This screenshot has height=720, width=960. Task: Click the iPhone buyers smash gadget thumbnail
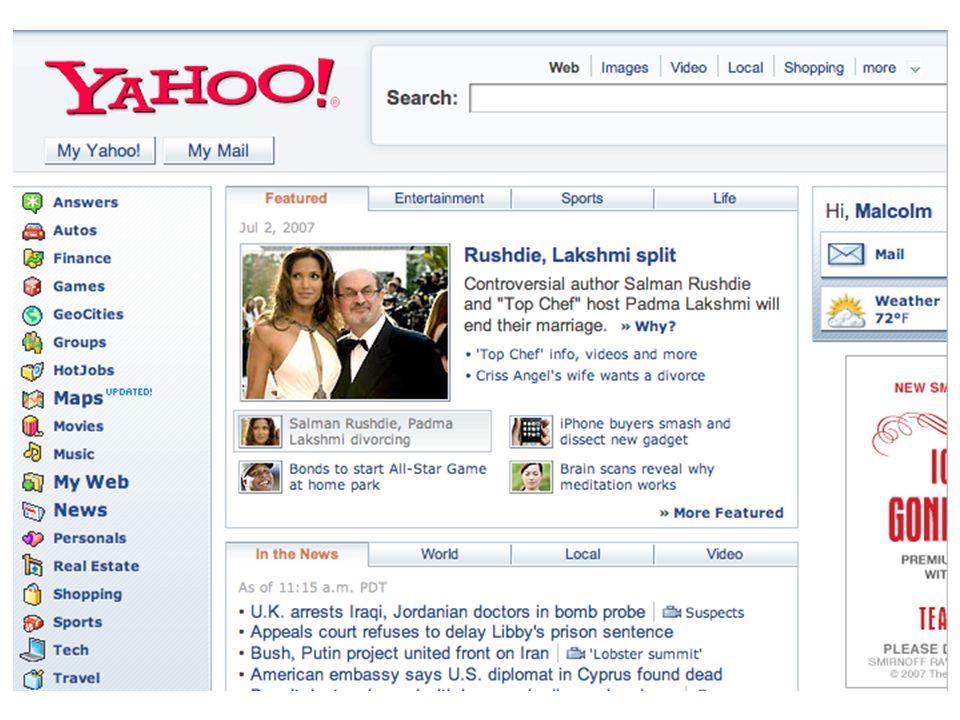coord(531,432)
